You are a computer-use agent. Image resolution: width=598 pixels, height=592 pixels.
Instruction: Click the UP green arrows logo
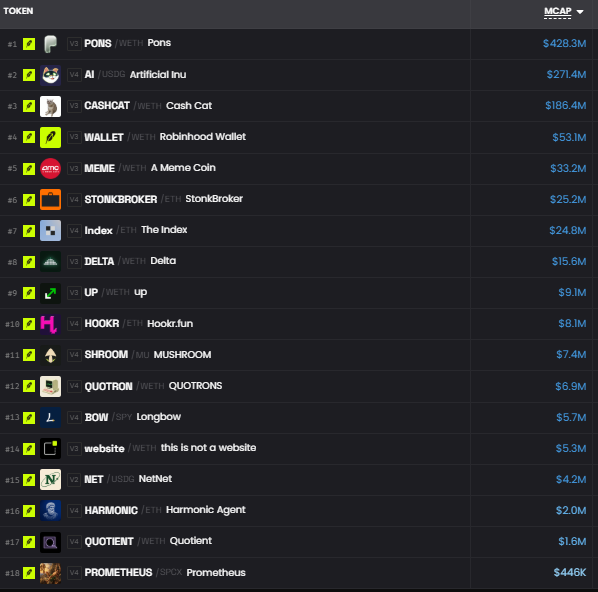coord(50,293)
